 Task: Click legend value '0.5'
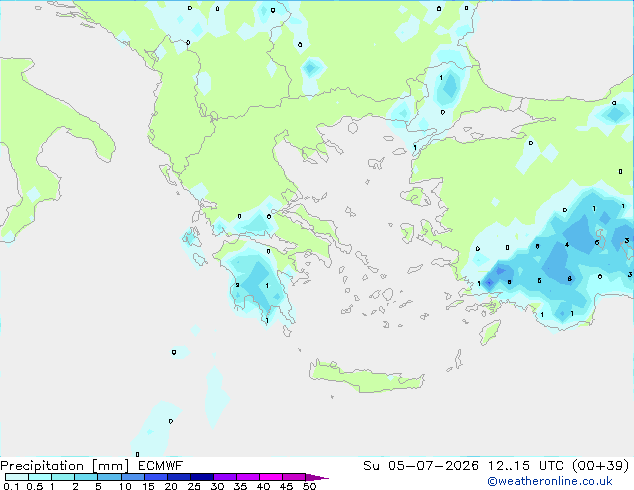click(x=34, y=486)
